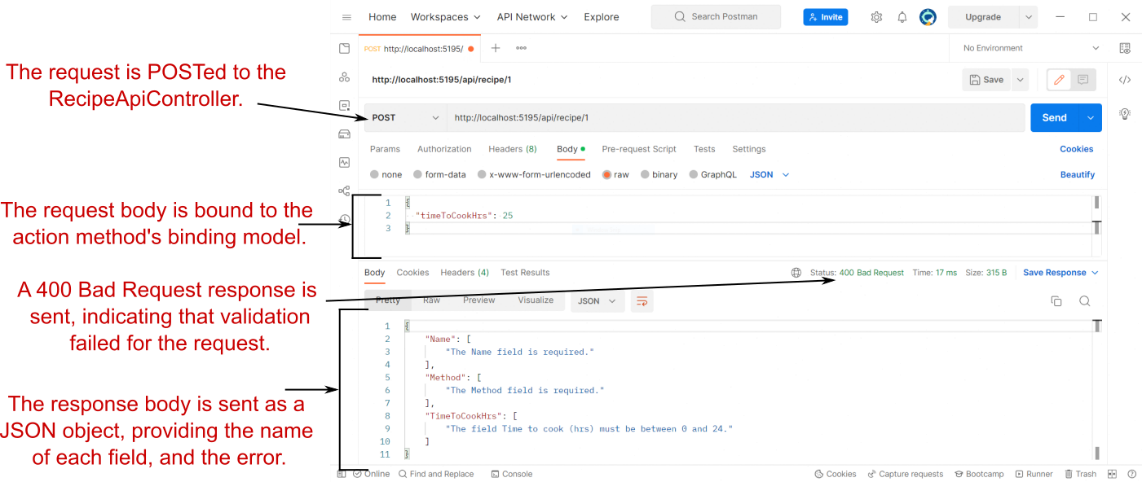Toggle line wrap in response viewer
Screen dimensions: 1142x482
point(642,301)
